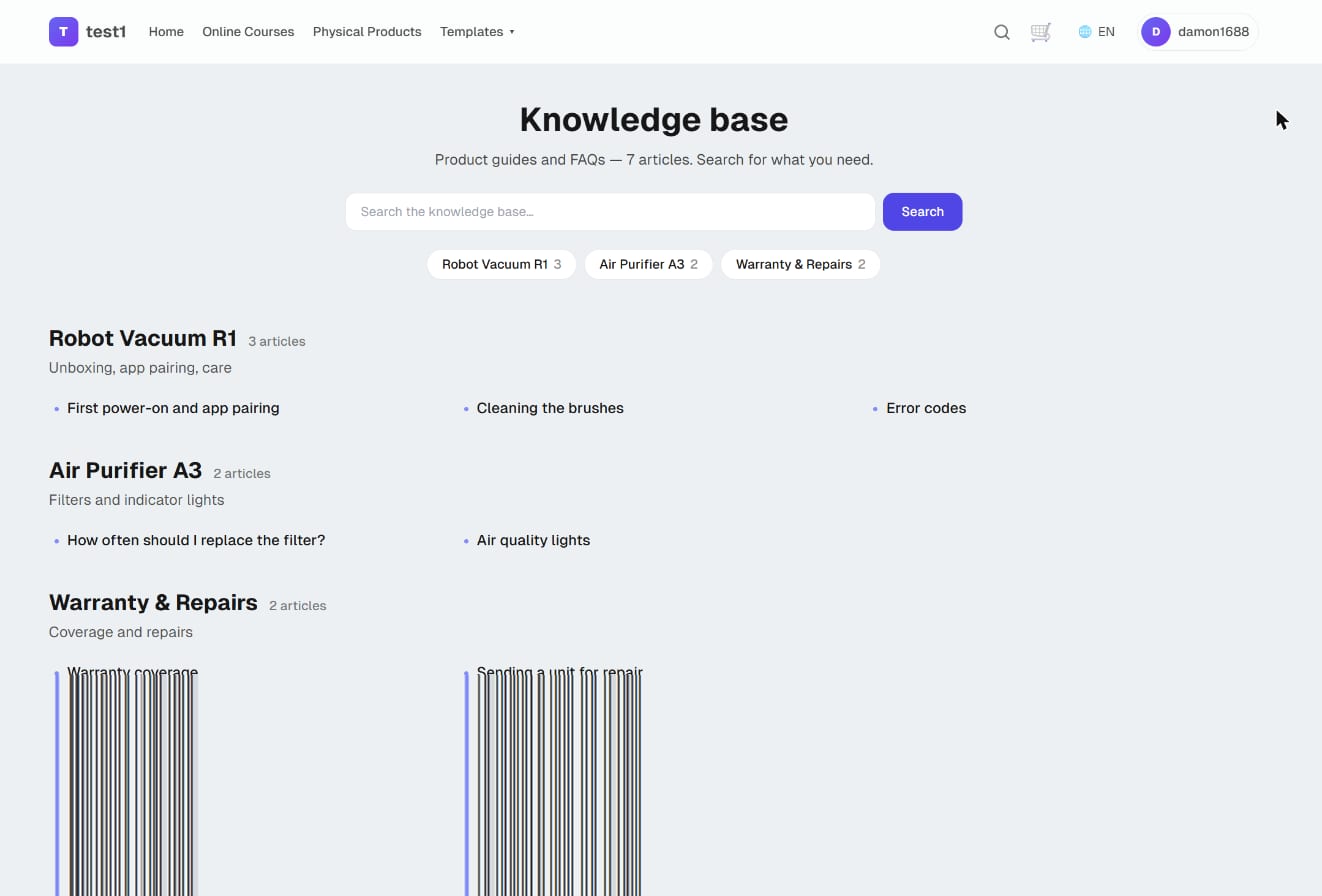Open Physical Products menu item
This screenshot has width=1322, height=896.
point(367,32)
